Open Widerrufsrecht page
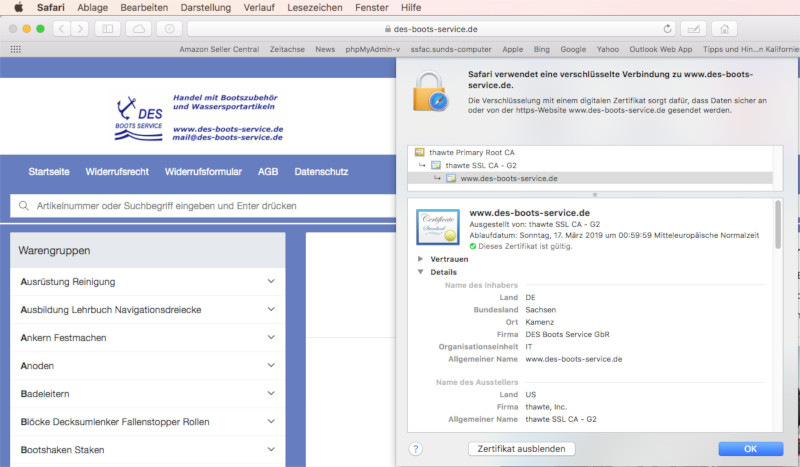Screen dimensions: 800x467 (x=117, y=171)
